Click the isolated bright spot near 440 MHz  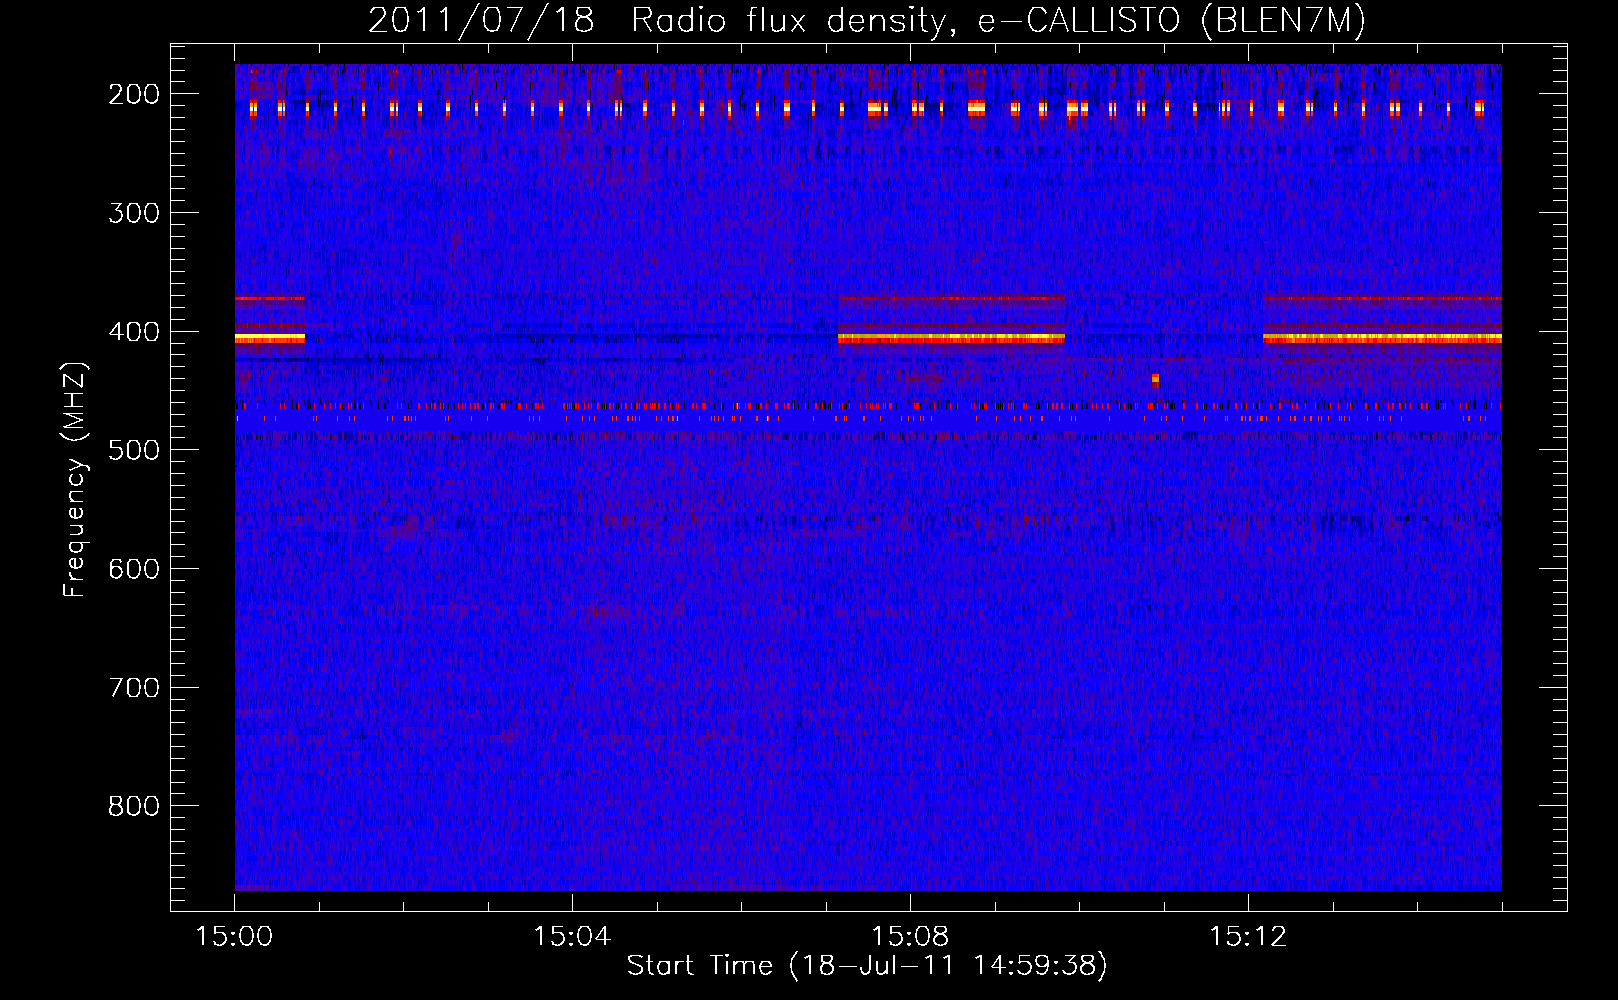click(1155, 380)
